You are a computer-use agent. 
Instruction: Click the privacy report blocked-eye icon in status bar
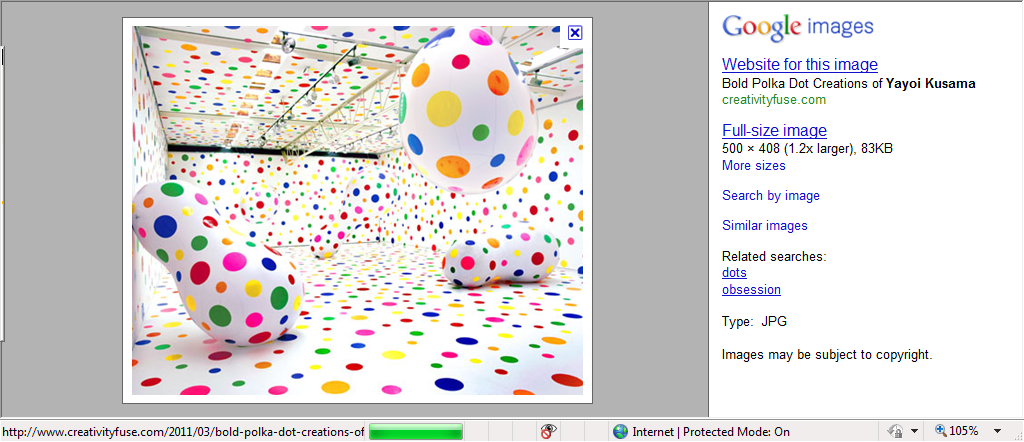pyautogui.click(x=549, y=431)
